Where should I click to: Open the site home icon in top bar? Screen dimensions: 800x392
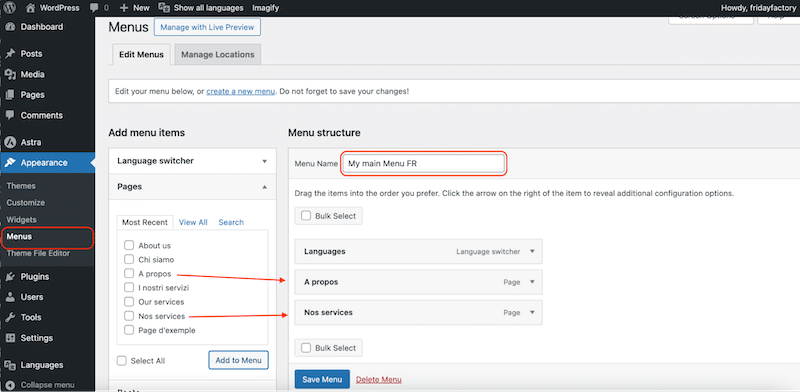[31, 8]
